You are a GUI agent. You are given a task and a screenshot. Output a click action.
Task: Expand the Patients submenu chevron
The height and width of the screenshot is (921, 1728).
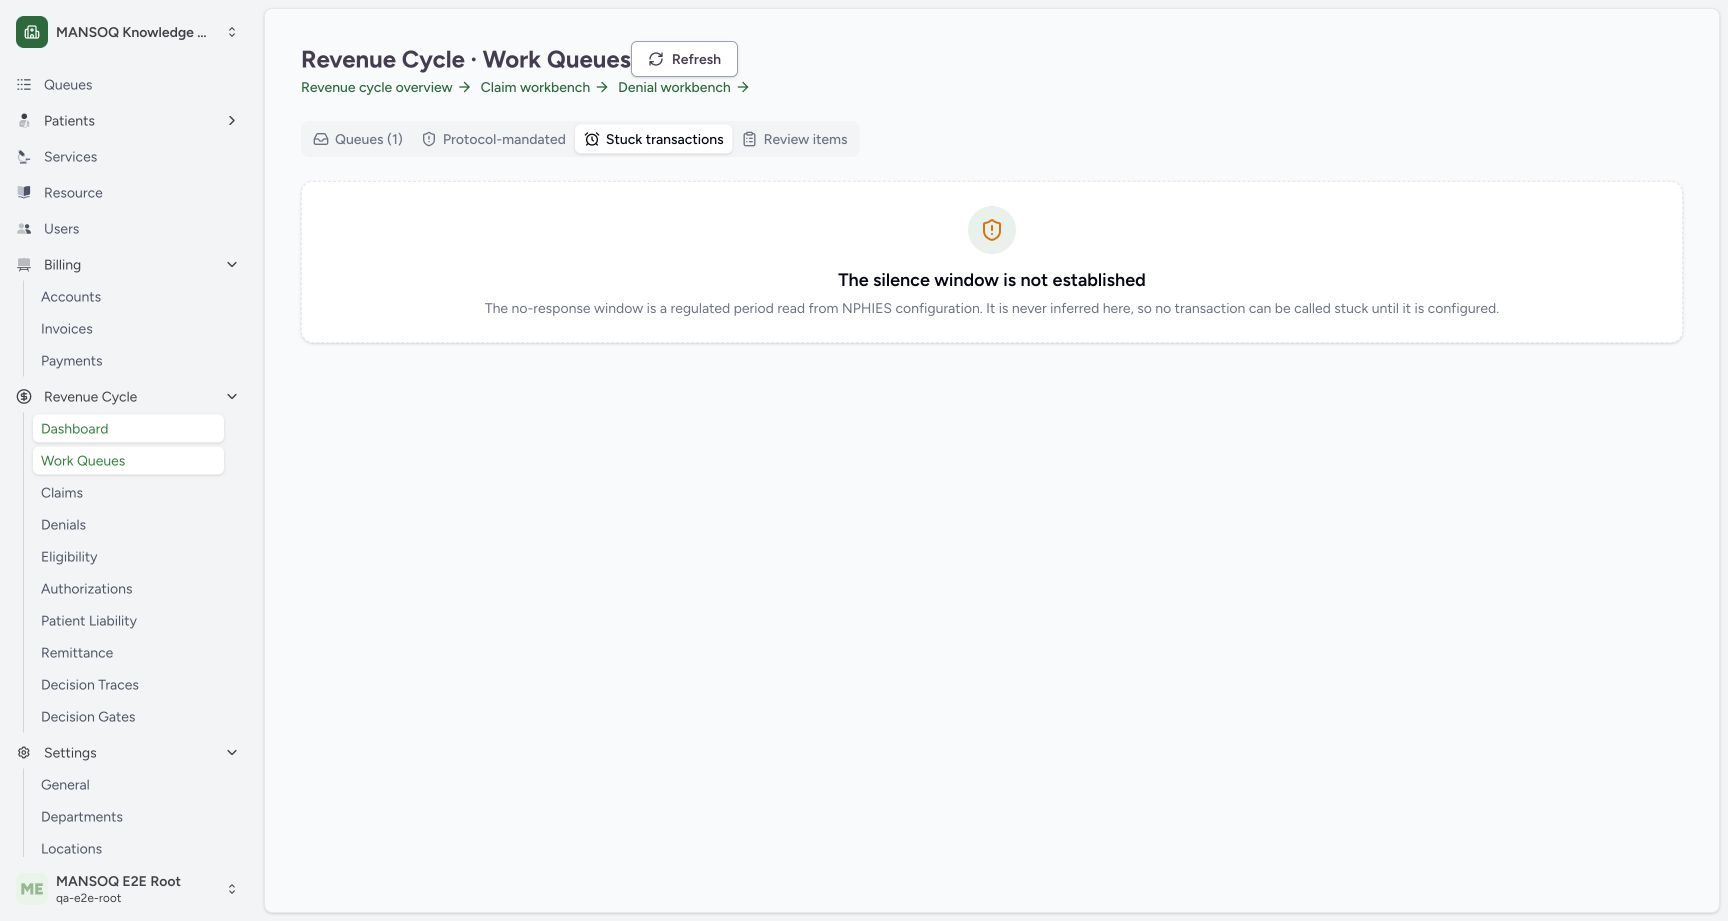[x=232, y=121]
